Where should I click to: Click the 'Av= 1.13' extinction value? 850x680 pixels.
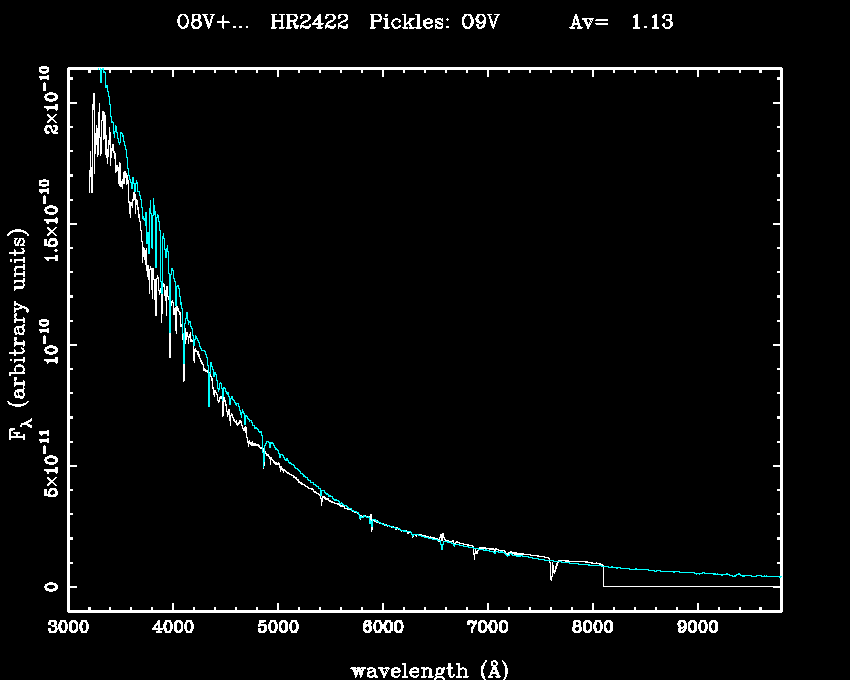621,22
